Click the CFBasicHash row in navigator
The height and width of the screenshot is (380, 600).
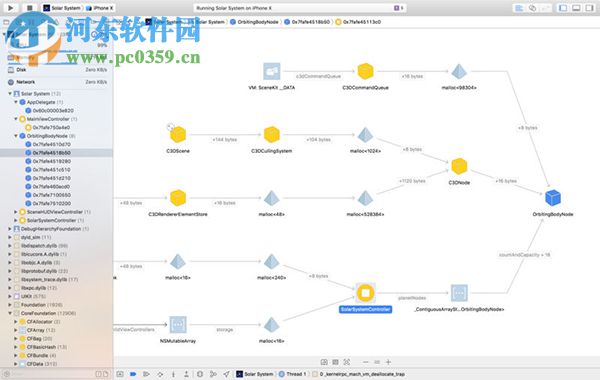coord(57,347)
